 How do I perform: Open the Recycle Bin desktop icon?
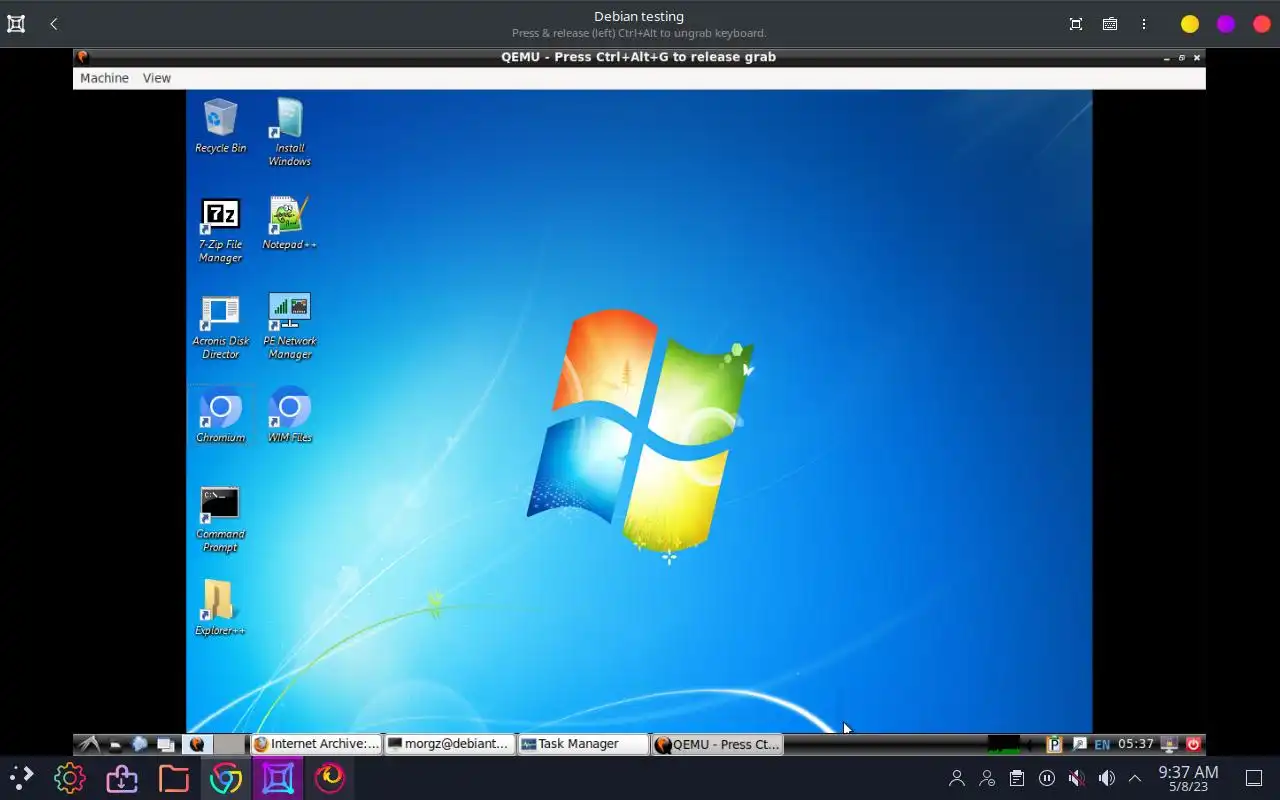click(x=220, y=126)
